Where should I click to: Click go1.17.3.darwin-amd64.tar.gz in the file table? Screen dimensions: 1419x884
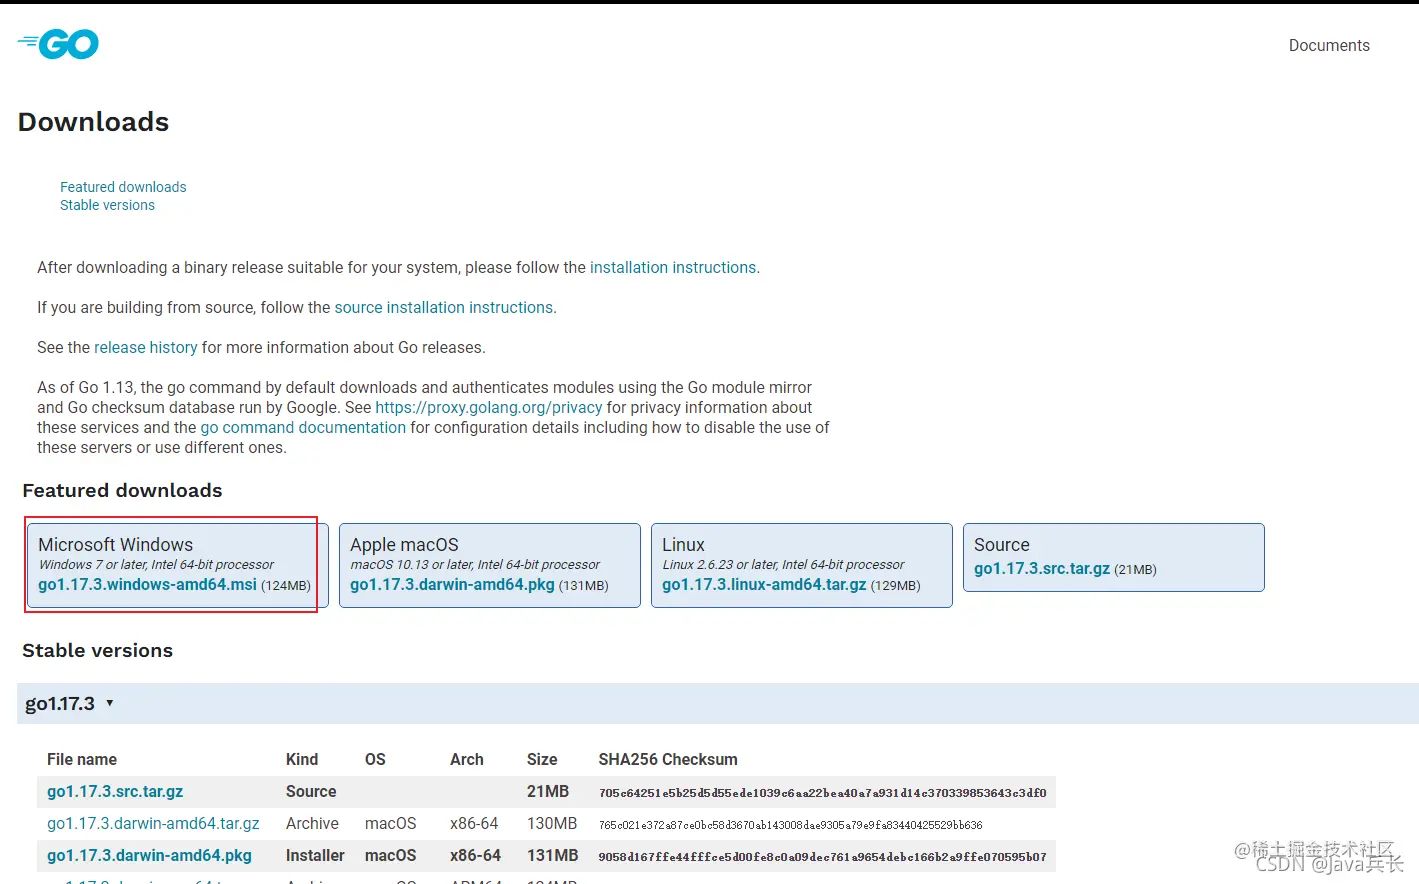[x=153, y=823]
